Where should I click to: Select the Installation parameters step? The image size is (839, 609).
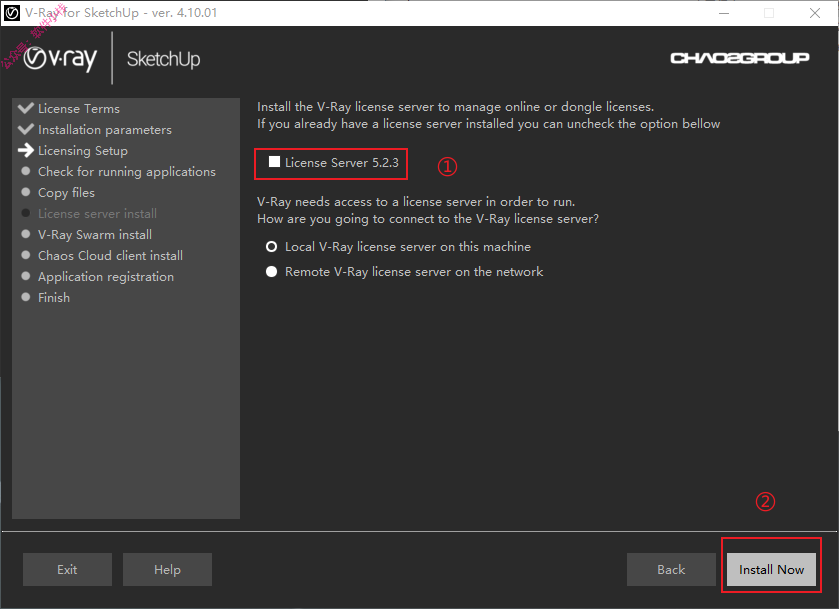(105, 130)
